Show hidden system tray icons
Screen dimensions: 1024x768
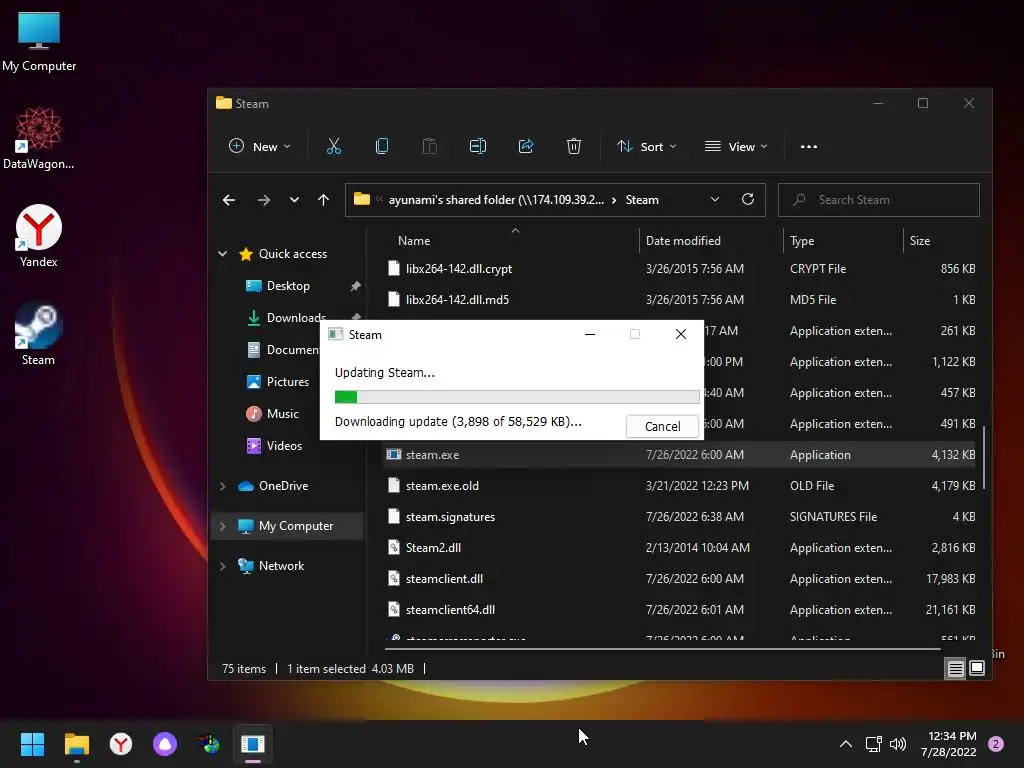coord(845,744)
